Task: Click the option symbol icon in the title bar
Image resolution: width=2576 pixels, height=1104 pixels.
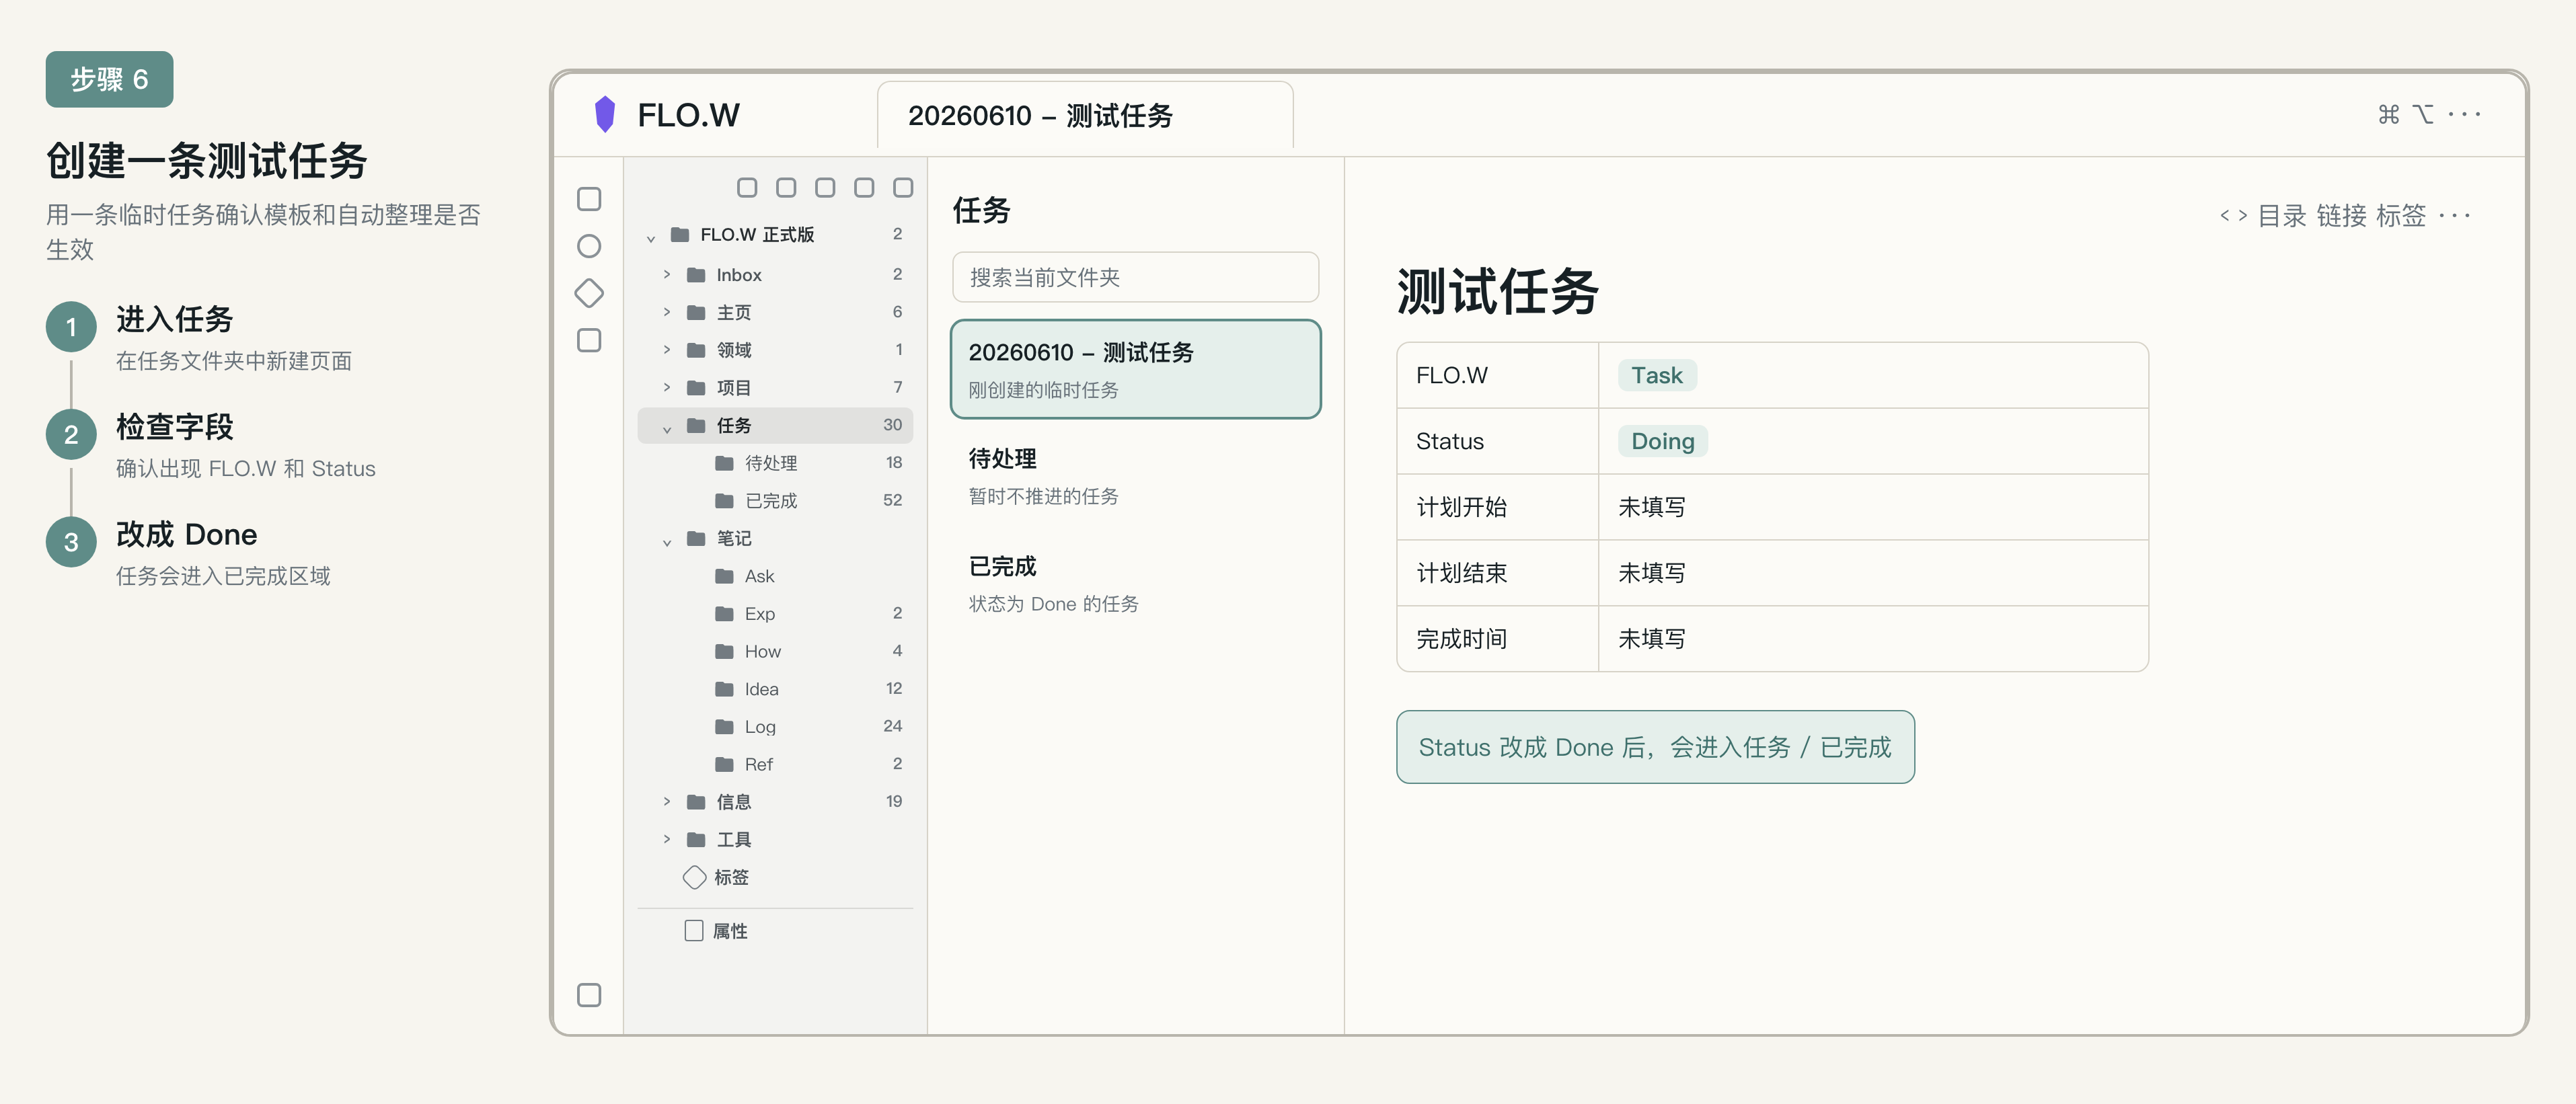Action: click(x=2422, y=114)
